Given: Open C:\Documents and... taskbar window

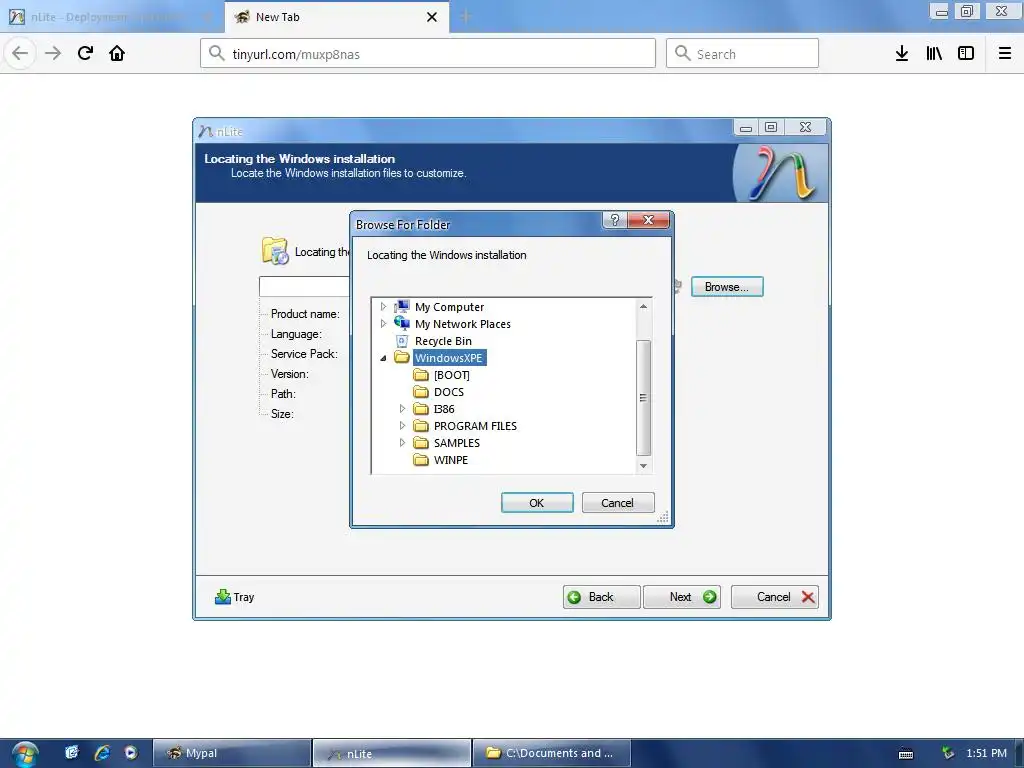Looking at the screenshot, I should point(552,753).
